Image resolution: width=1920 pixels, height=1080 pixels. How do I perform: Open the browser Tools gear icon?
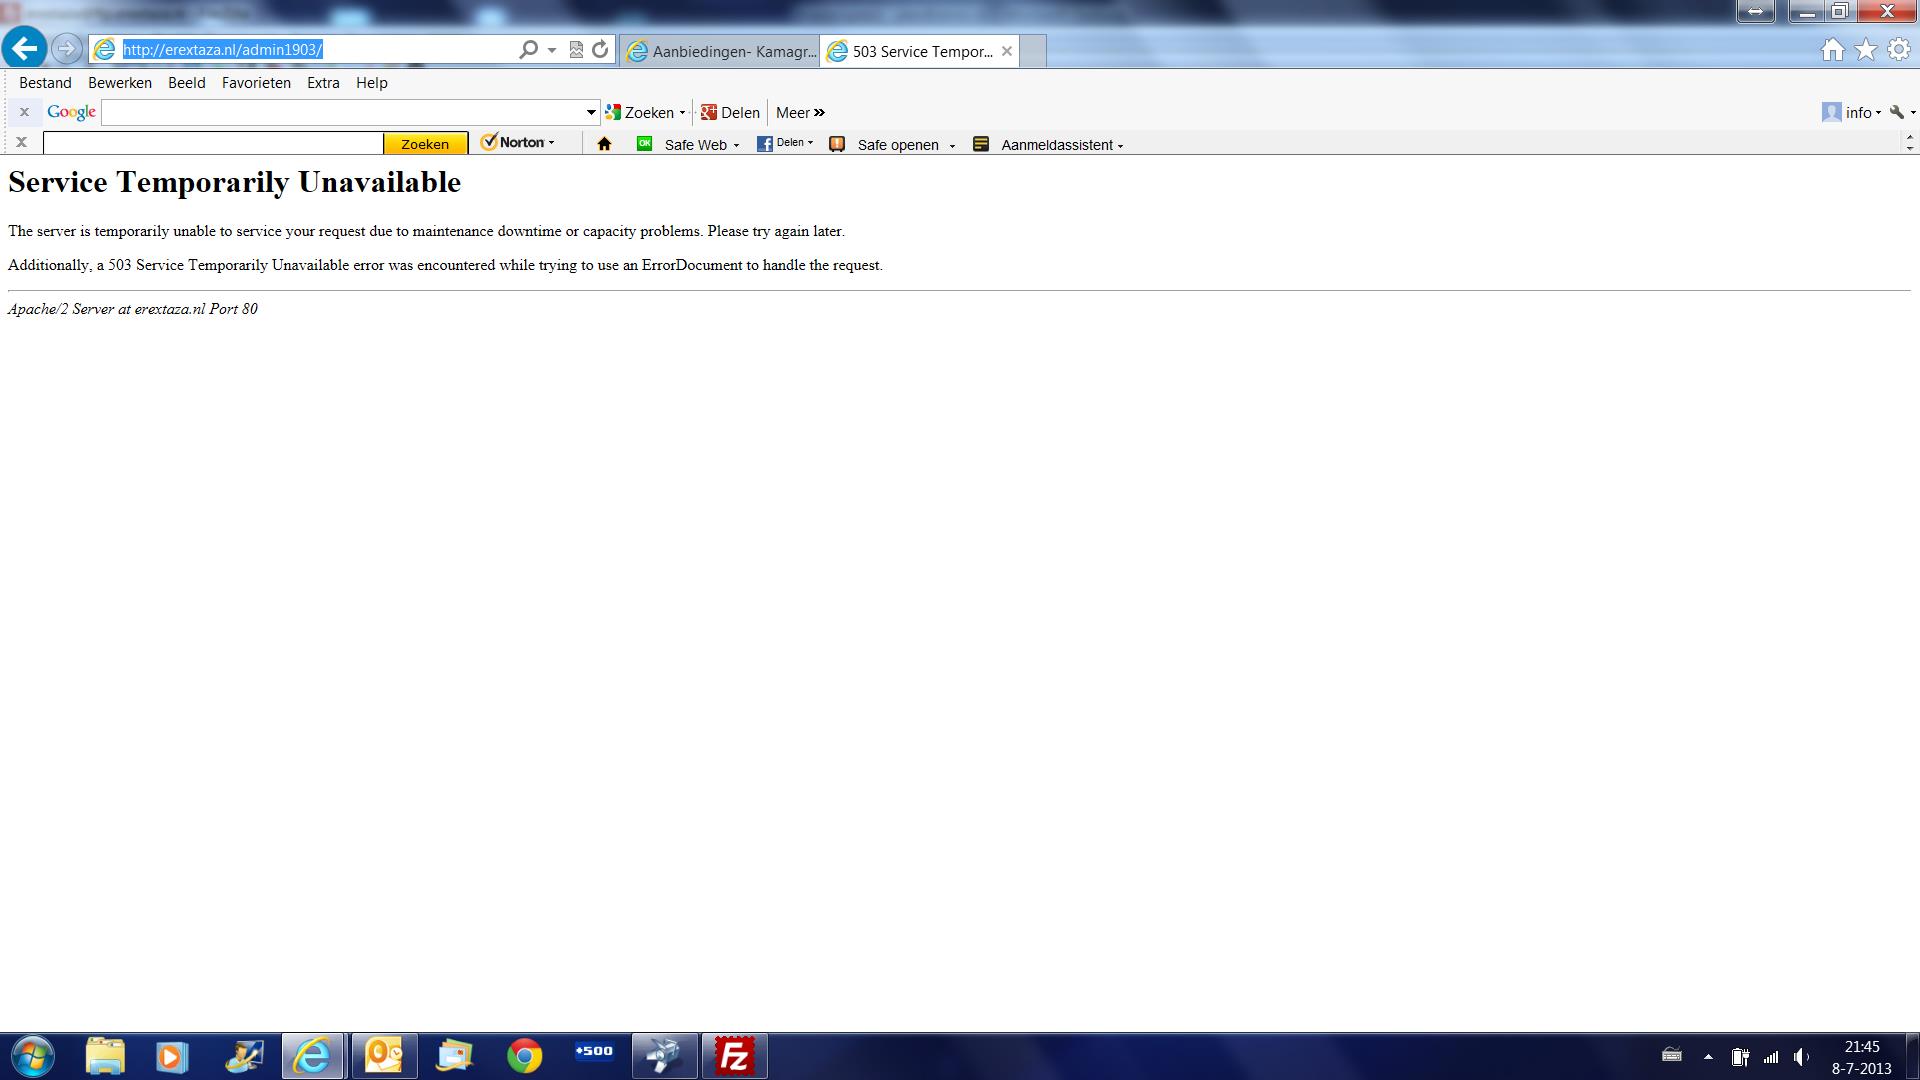coord(1898,50)
